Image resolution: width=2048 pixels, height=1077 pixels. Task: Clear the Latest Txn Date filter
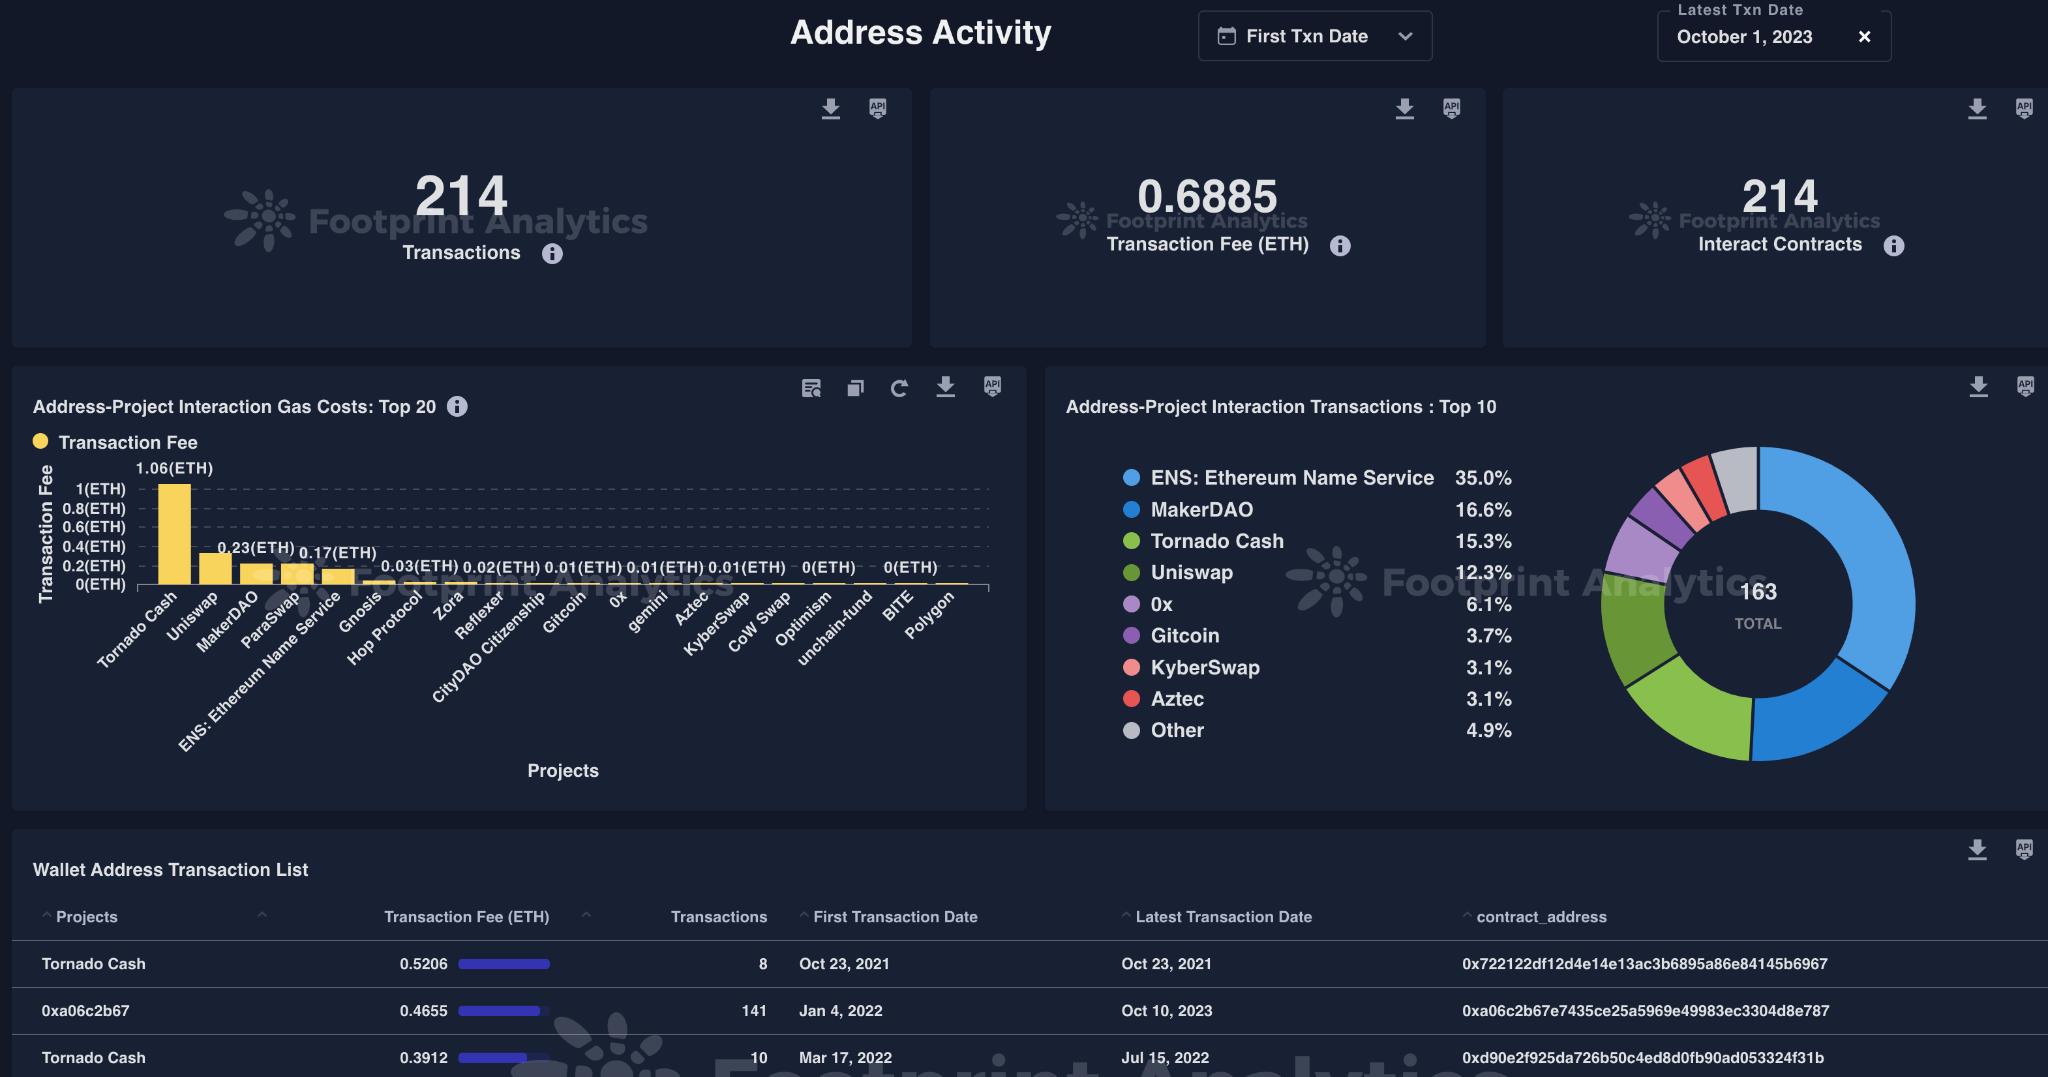click(x=1864, y=37)
